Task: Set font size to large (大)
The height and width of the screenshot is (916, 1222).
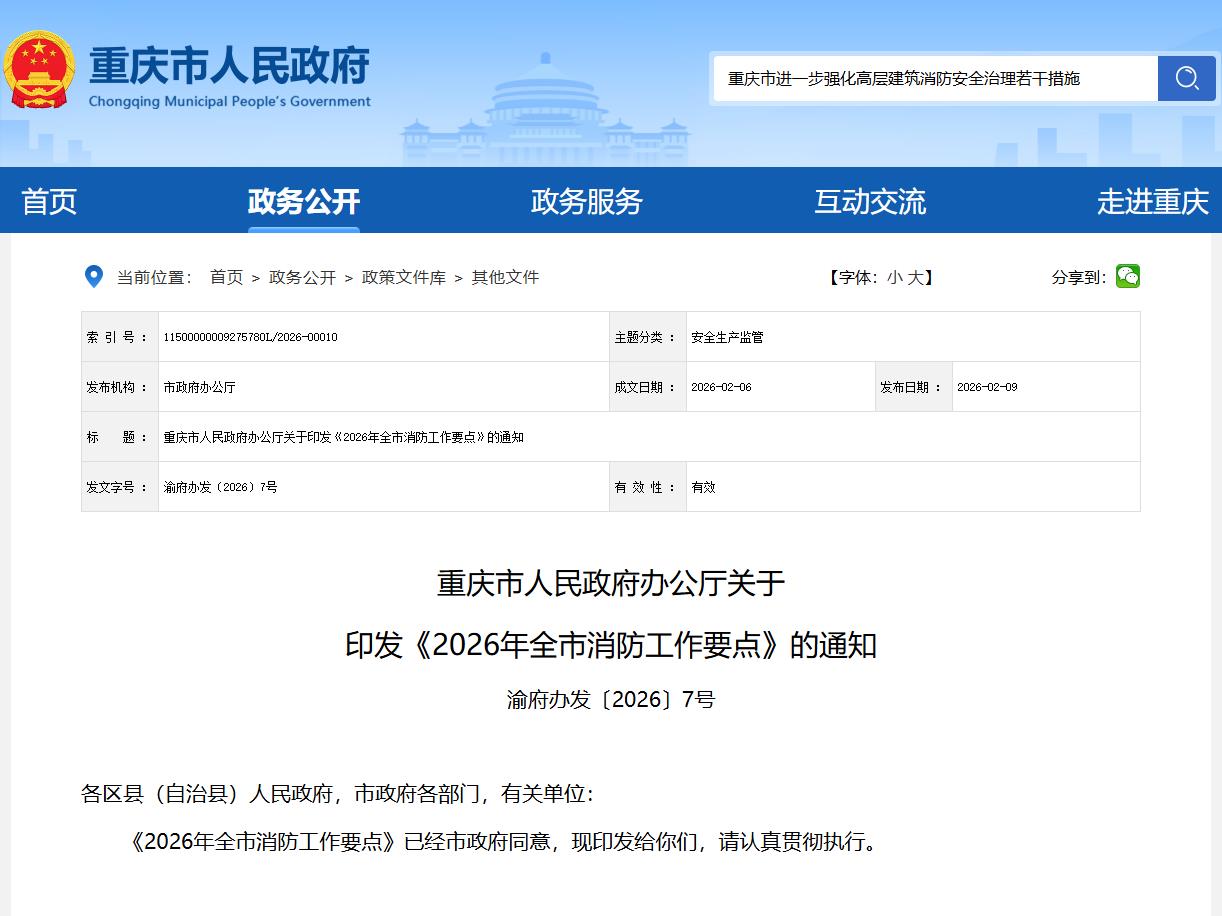Action: (x=916, y=278)
